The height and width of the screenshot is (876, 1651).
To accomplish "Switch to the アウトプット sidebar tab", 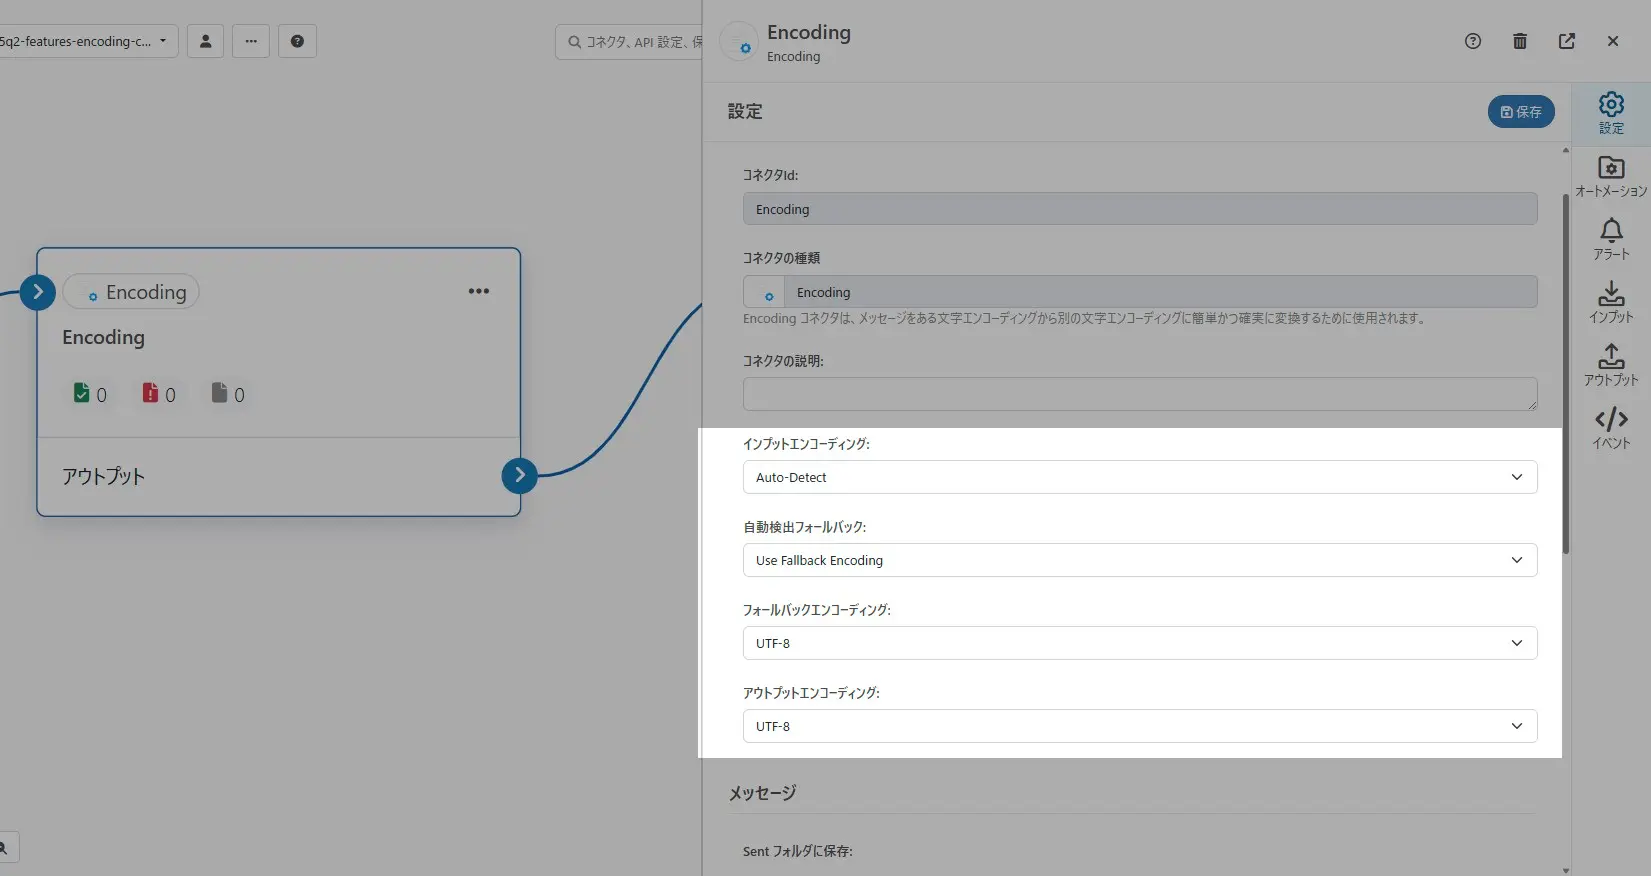I will point(1611,365).
